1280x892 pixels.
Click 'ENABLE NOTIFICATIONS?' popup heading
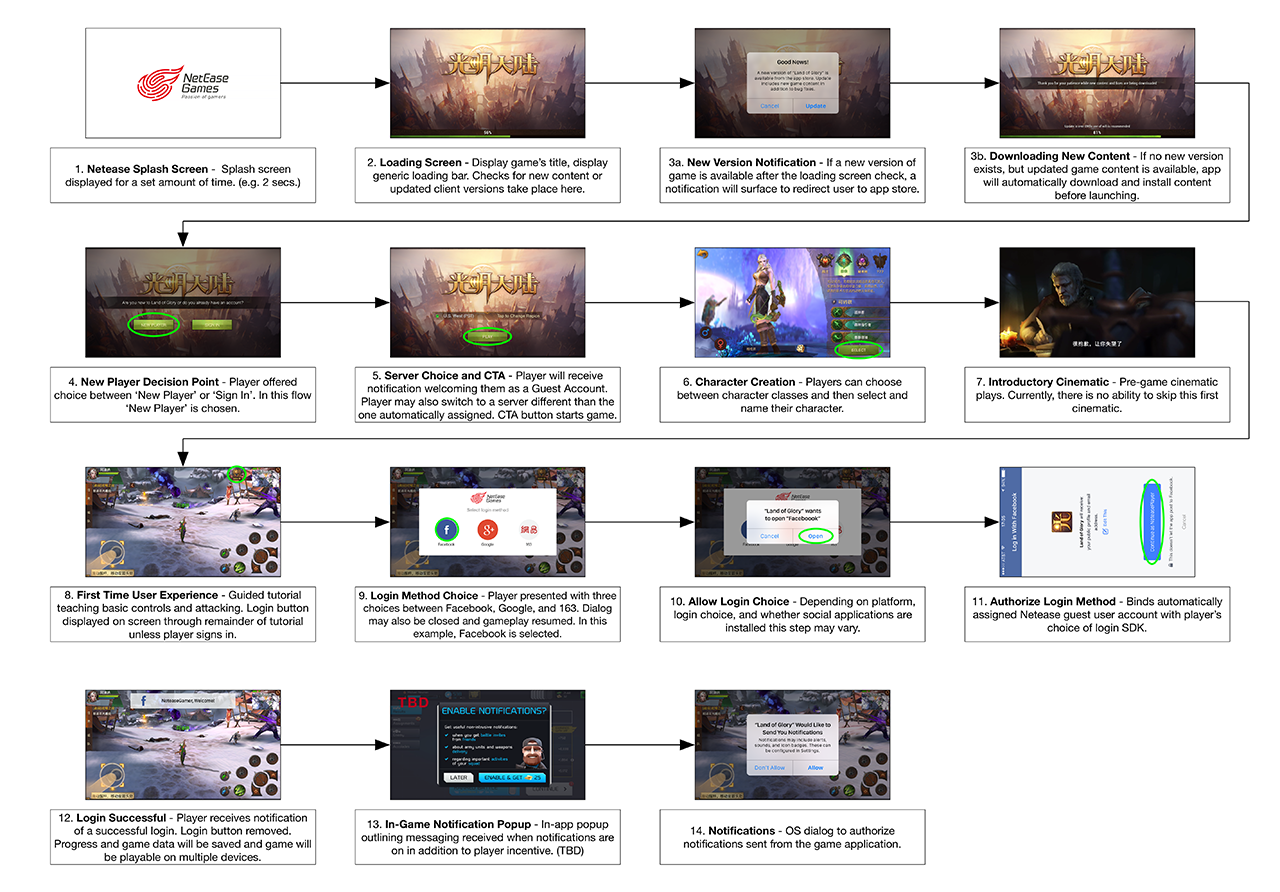click(x=493, y=709)
